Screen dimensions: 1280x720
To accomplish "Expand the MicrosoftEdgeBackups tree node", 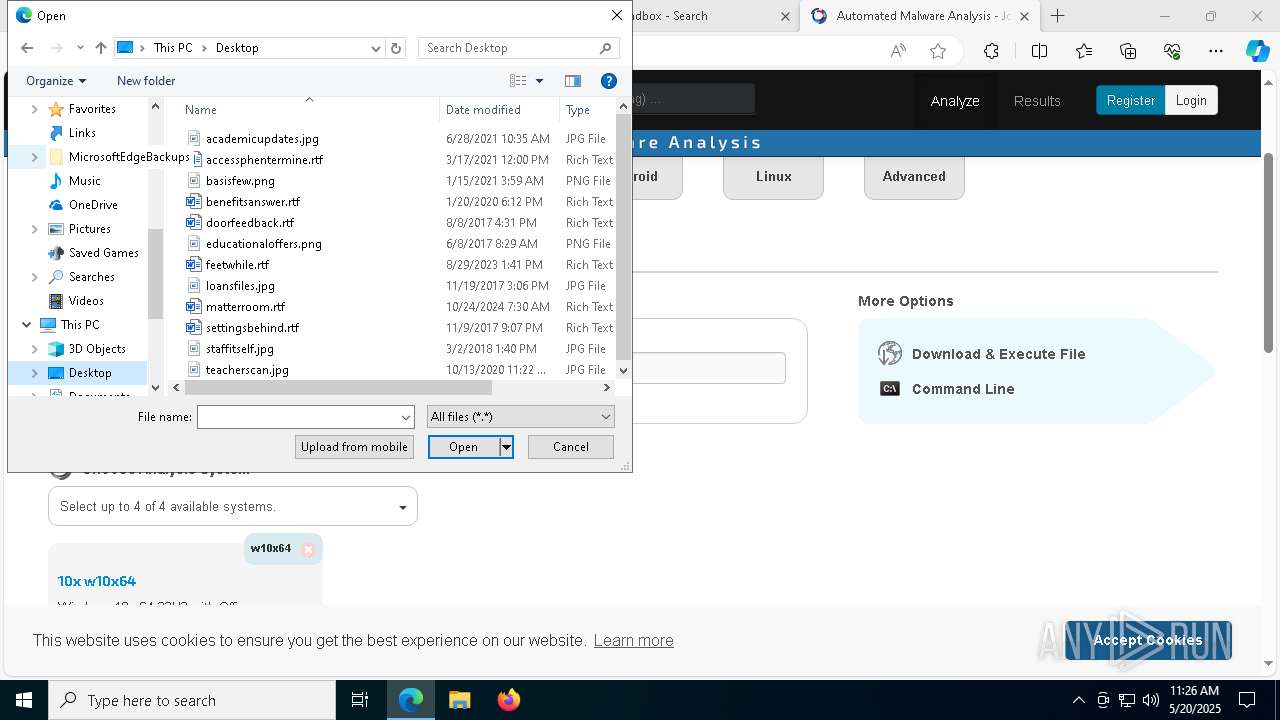I will tap(35, 157).
